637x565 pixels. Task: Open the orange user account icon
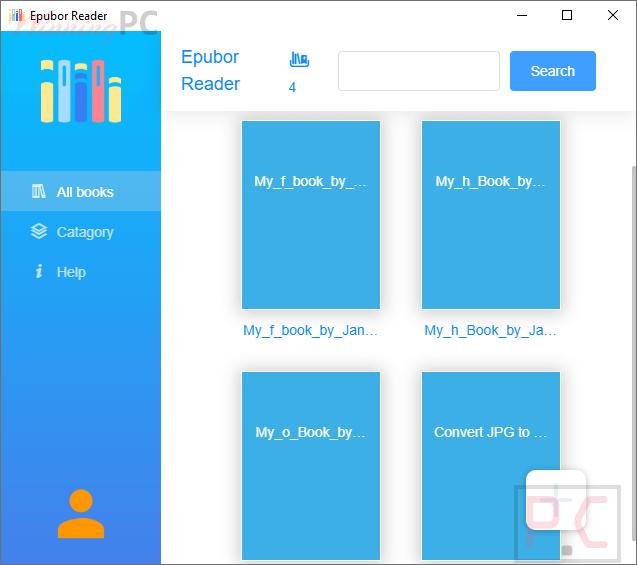point(81,513)
